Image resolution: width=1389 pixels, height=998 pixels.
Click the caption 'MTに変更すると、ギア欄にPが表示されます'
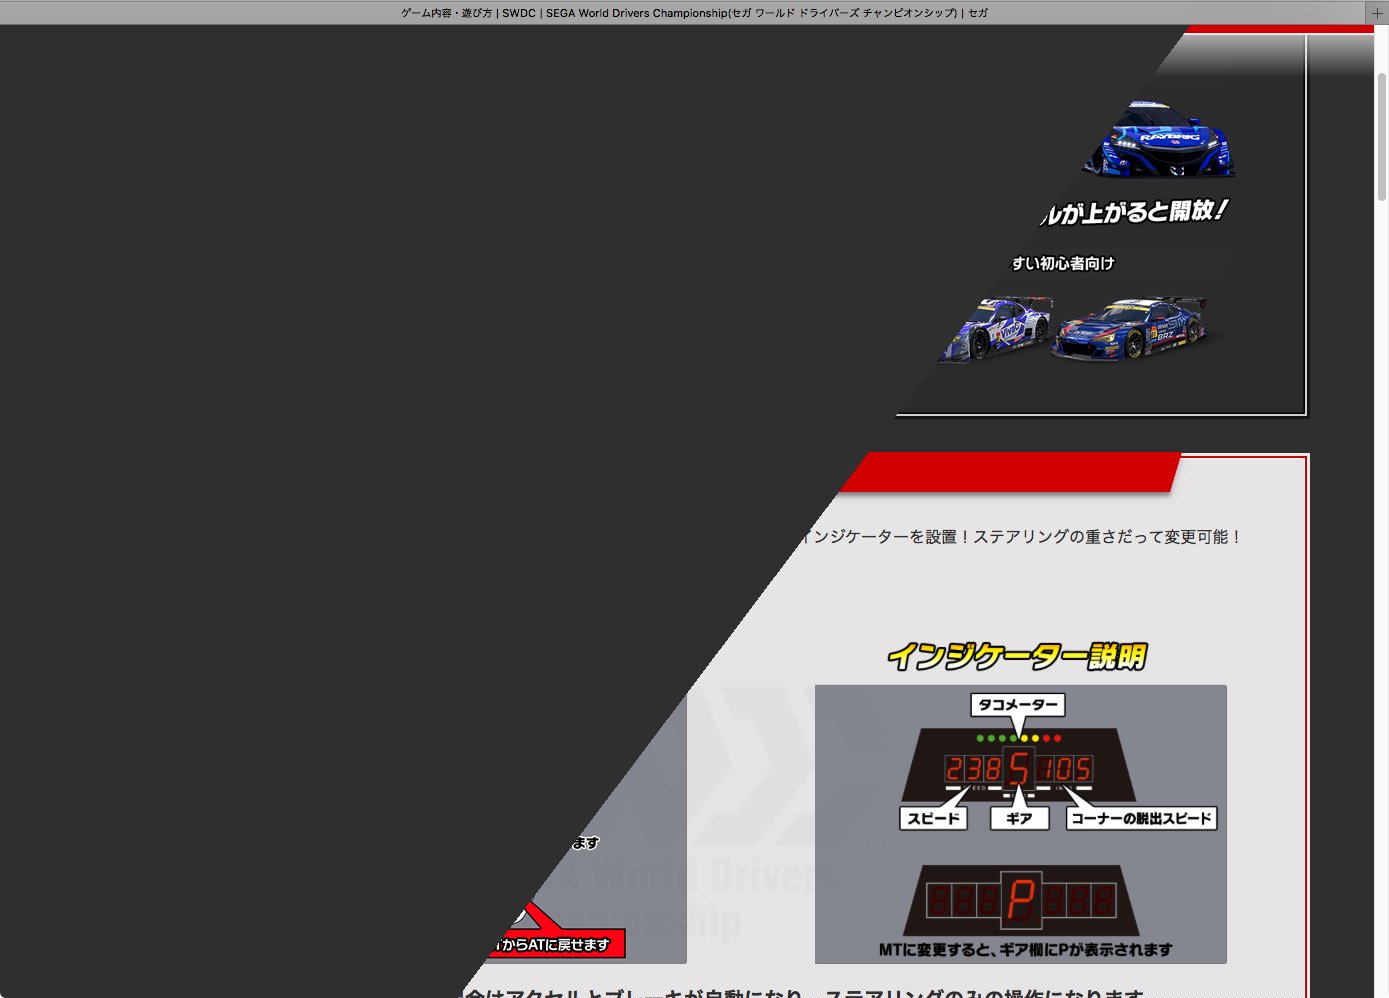(1025, 950)
